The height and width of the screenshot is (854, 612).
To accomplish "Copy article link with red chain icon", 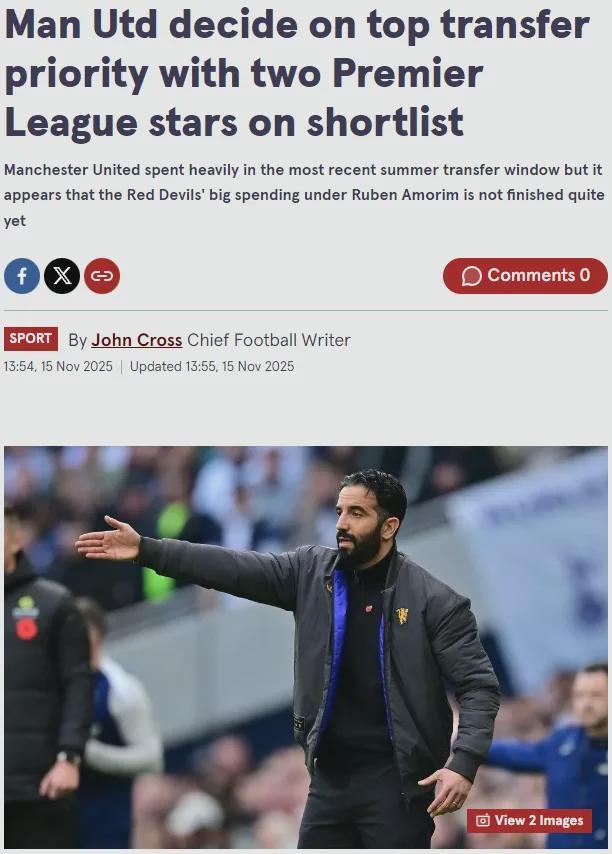I will (102, 276).
